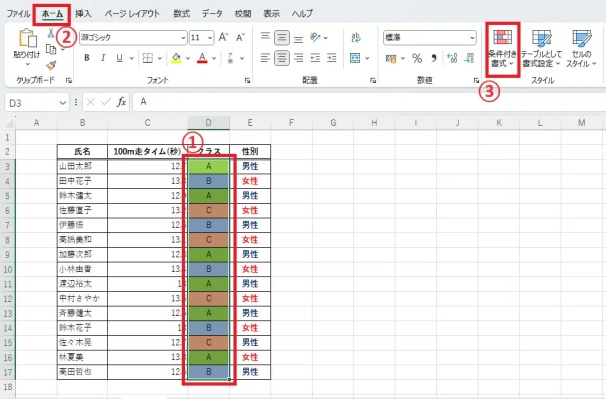Click inside the formula bar showing A
Viewport: 606px width, 399px height.
click(x=369, y=102)
